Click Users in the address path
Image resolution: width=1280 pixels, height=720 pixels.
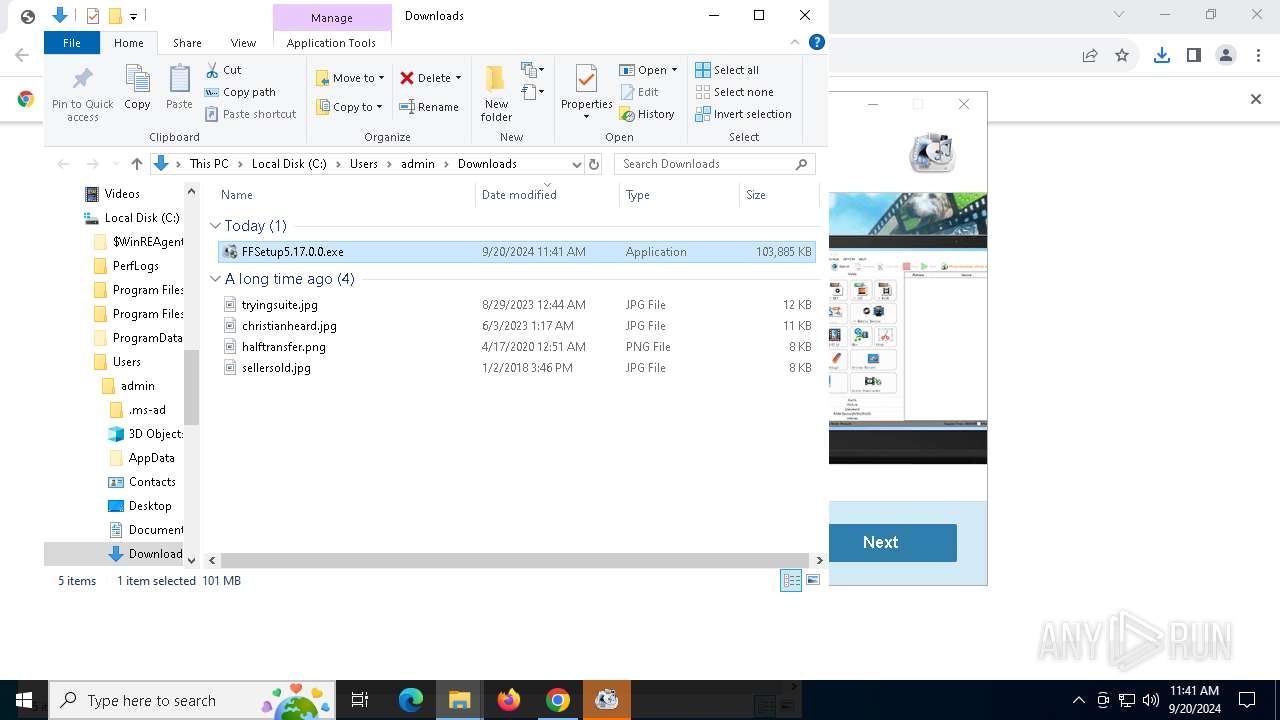[x=364, y=164]
